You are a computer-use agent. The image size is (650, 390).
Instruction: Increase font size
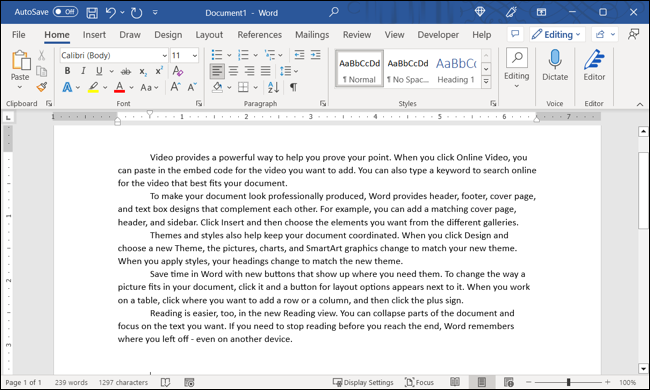click(175, 87)
